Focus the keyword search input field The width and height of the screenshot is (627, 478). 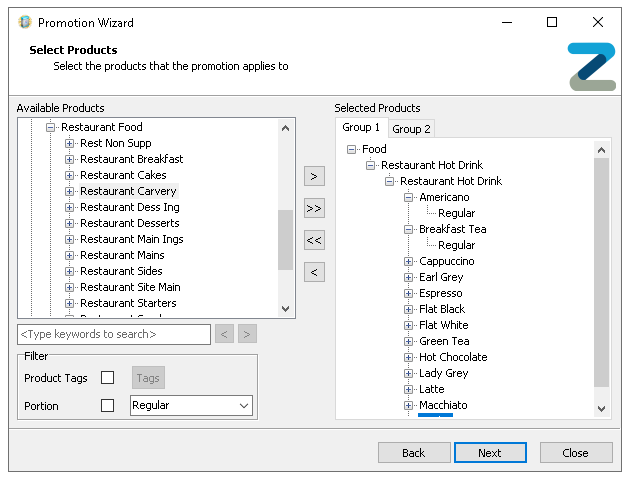click(x=113, y=334)
